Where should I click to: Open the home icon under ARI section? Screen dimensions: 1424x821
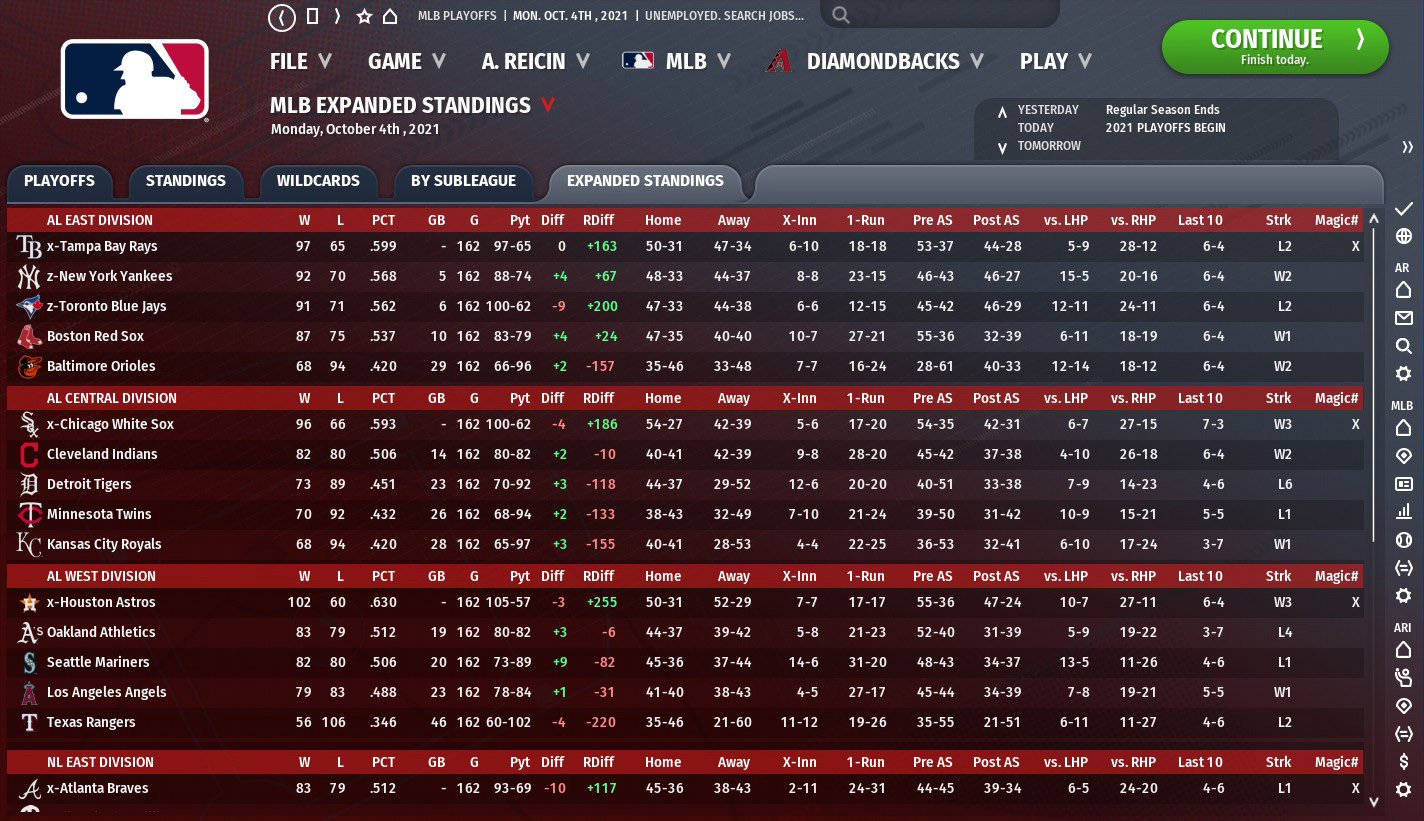point(1403,650)
